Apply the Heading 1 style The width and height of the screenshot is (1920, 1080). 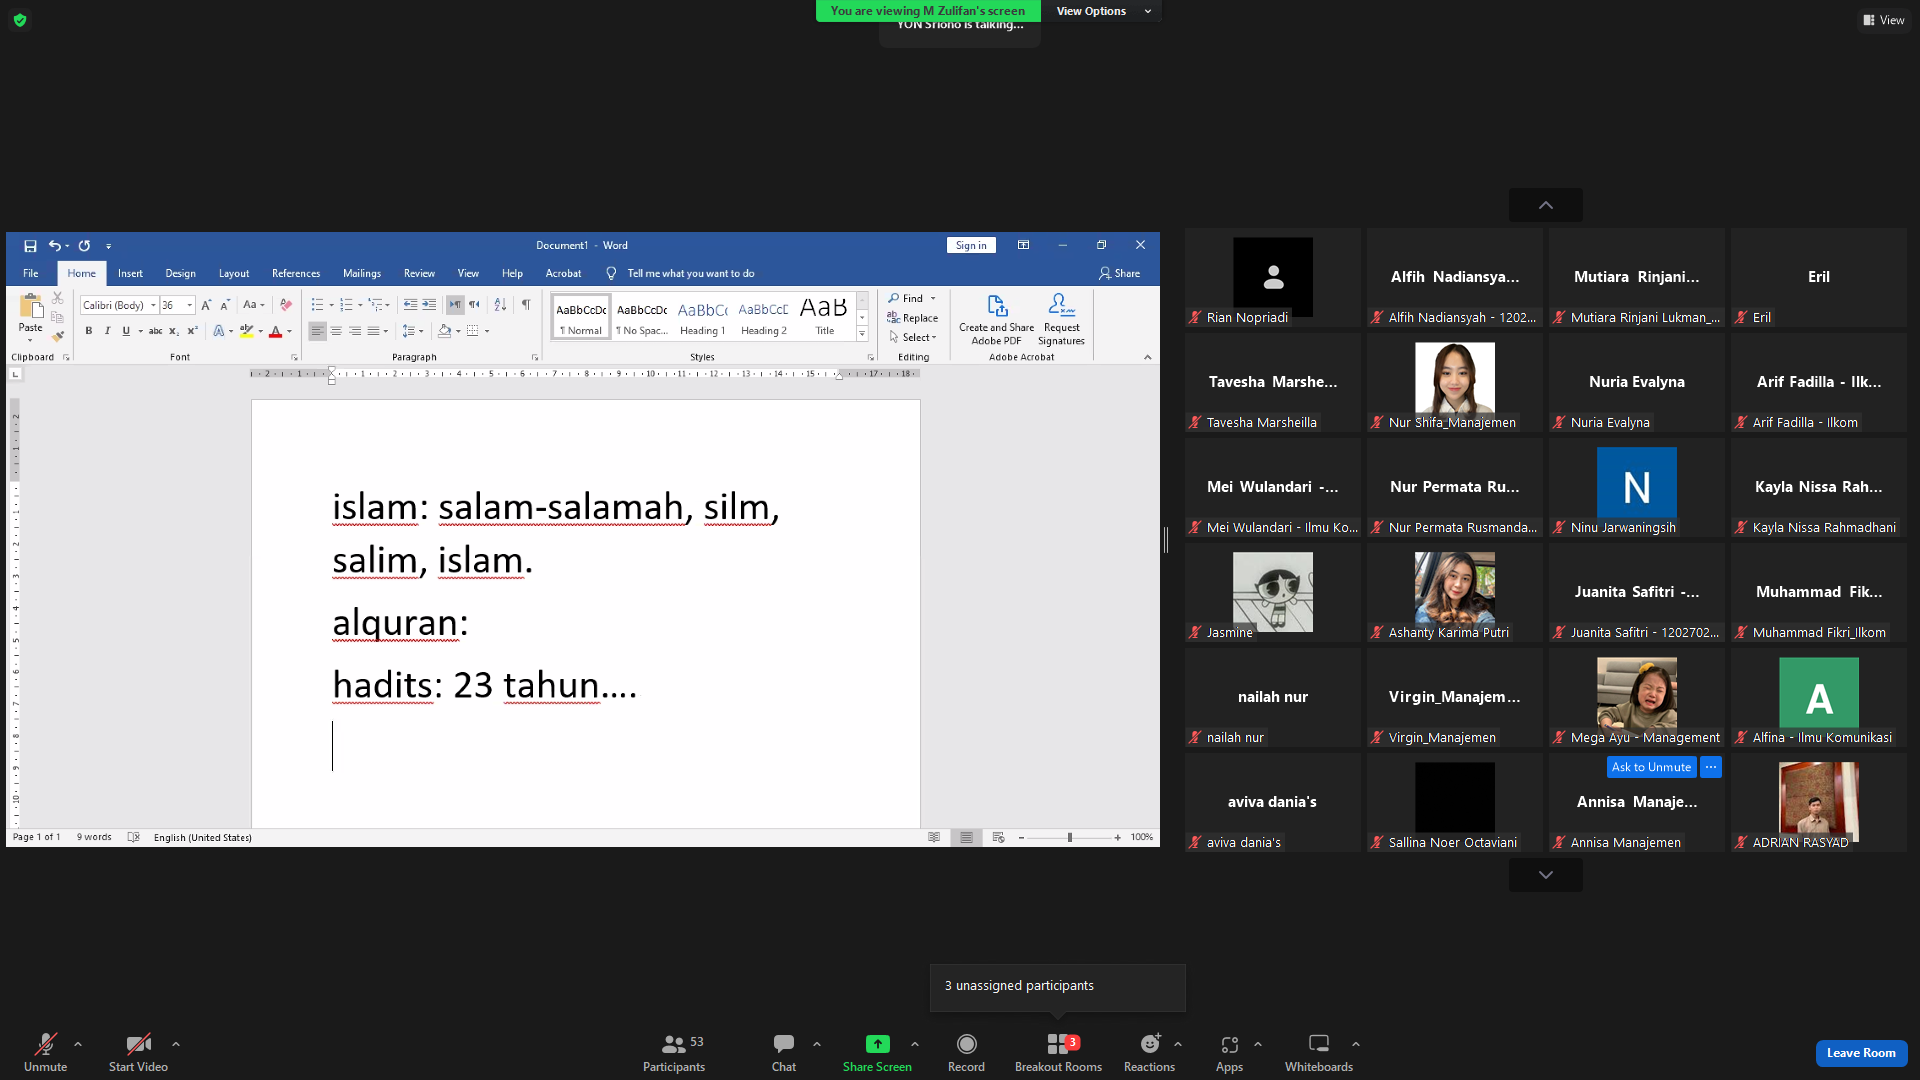(703, 317)
